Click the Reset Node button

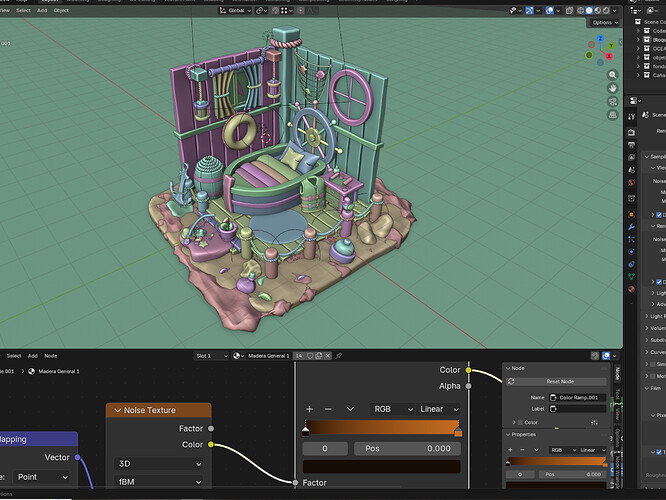(556, 381)
